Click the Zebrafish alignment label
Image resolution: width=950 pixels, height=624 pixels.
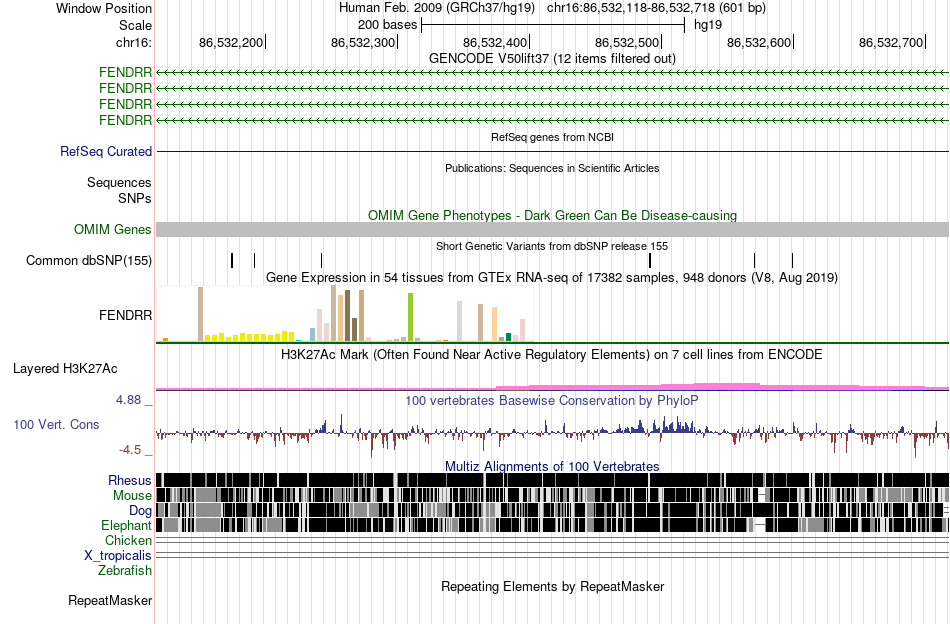point(125,570)
